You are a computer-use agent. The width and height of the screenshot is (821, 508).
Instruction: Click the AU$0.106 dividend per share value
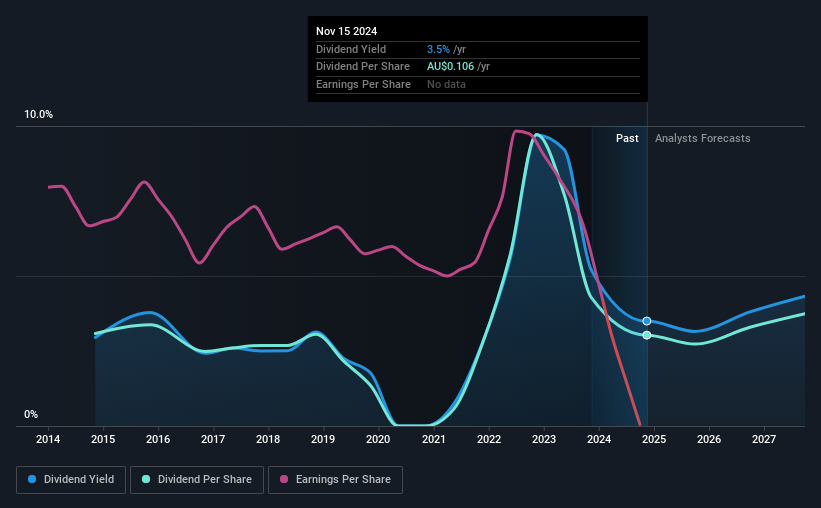pyautogui.click(x=450, y=67)
